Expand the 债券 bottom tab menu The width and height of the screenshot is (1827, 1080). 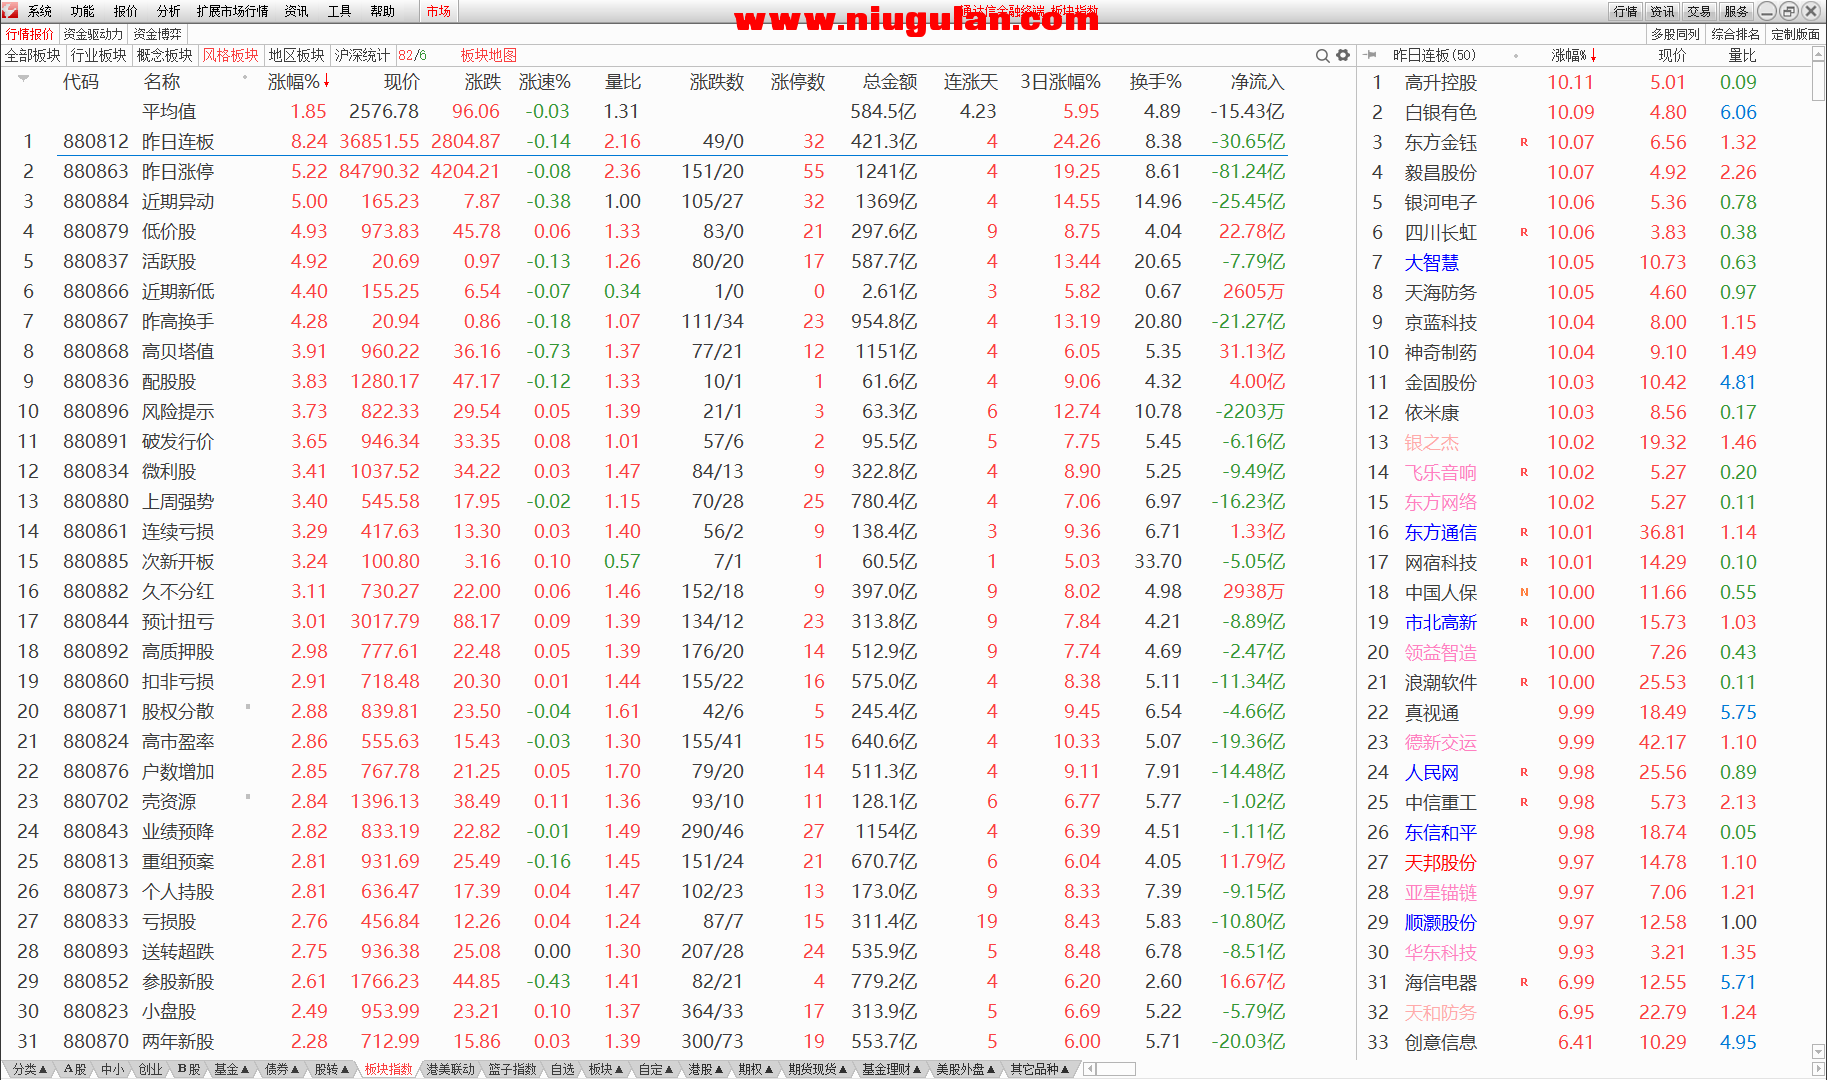click(x=283, y=1069)
